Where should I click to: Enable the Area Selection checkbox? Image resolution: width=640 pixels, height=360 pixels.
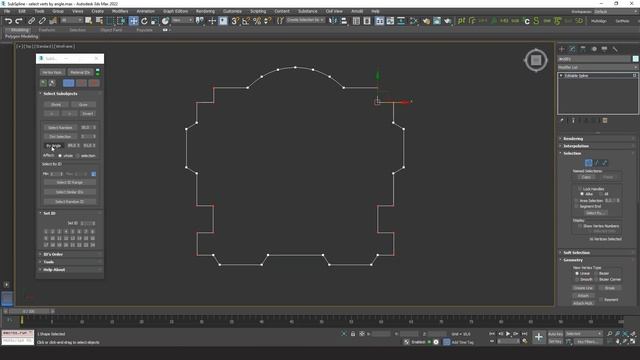coord(576,200)
